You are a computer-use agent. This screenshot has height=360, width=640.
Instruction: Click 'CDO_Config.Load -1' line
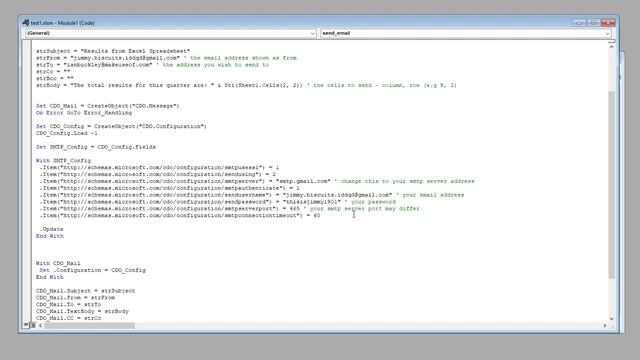coord(67,133)
